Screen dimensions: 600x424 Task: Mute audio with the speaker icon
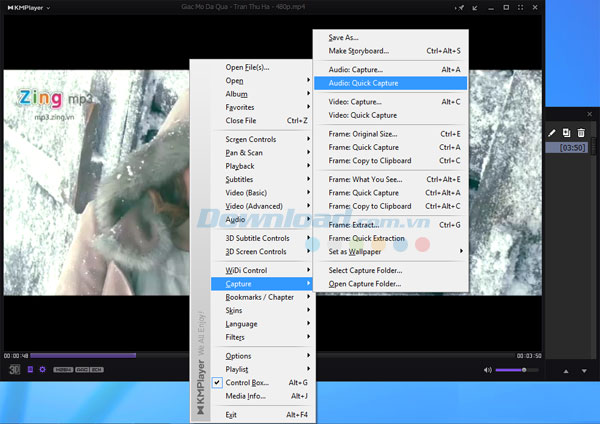point(488,370)
